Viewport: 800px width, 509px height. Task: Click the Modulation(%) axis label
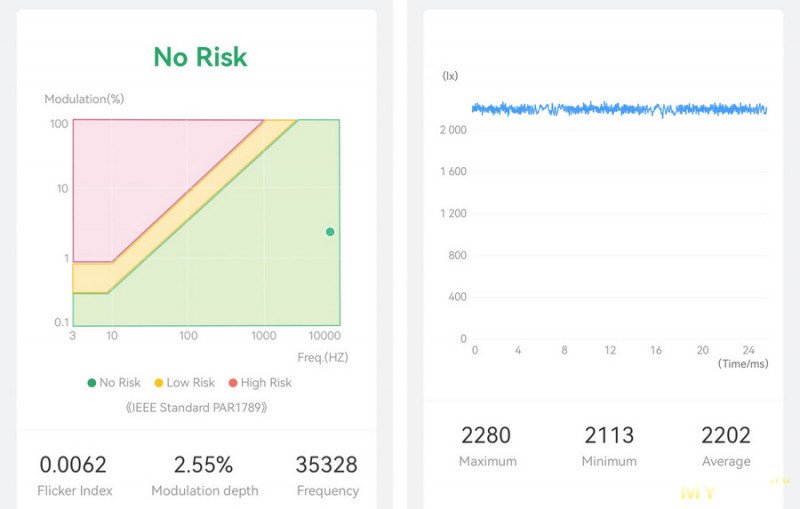point(84,99)
